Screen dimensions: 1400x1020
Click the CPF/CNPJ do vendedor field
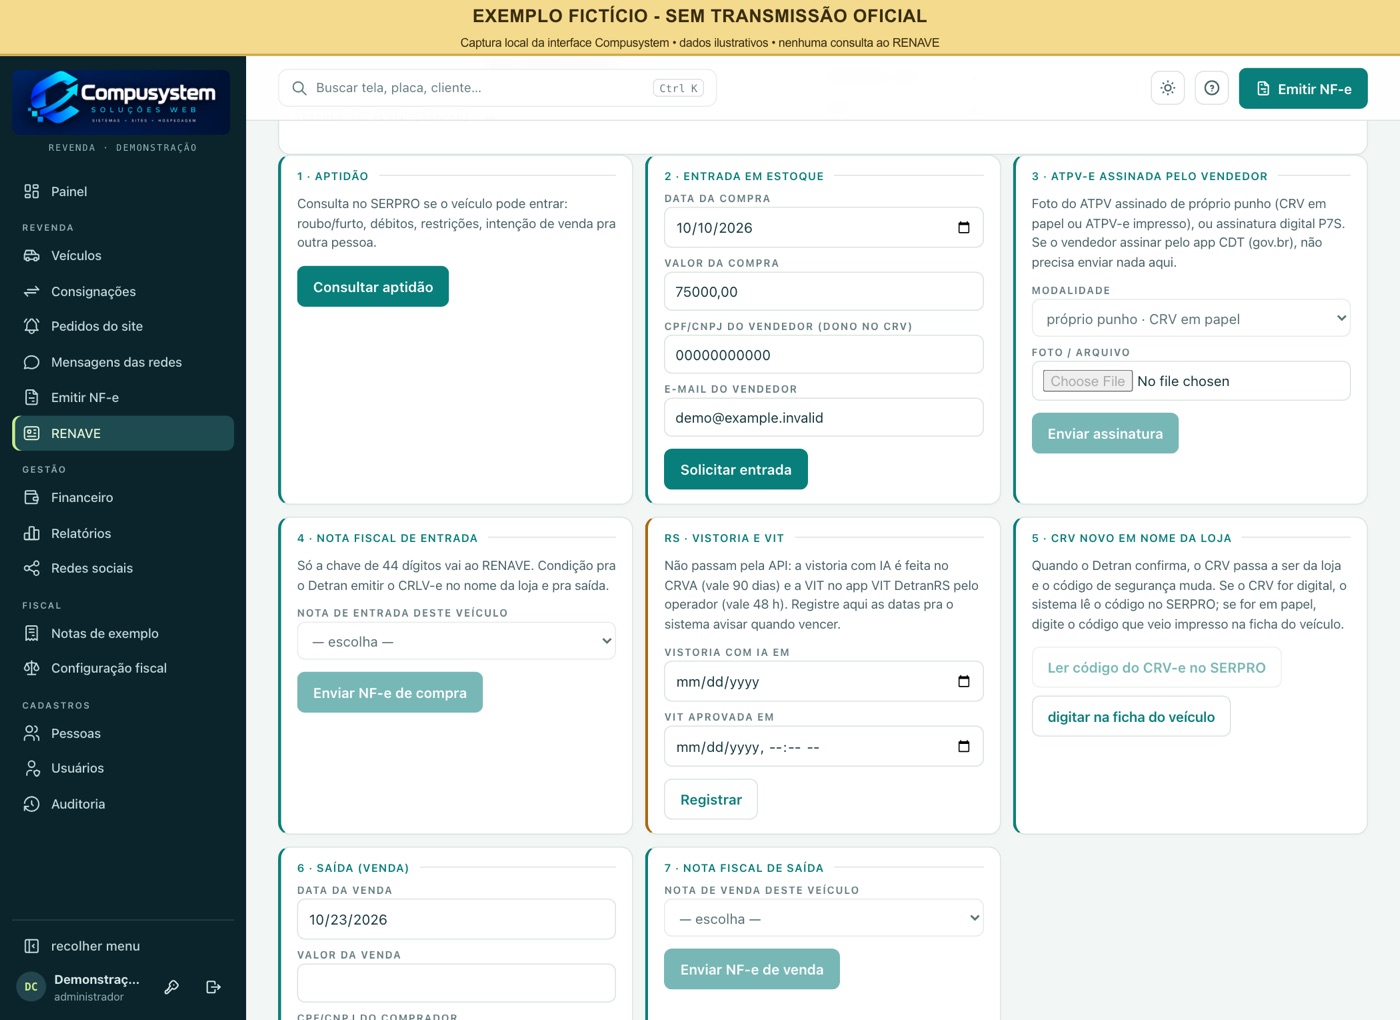(x=823, y=354)
